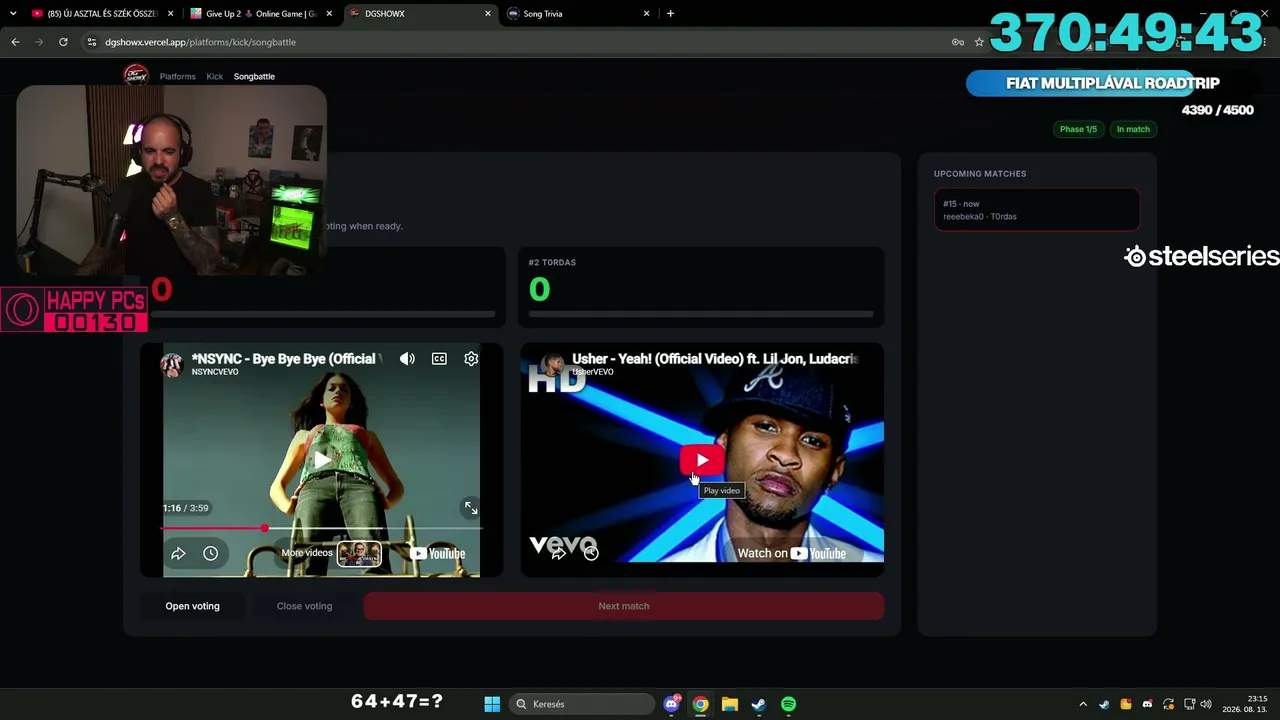Click the UsherVEVO channel avatar

coord(551,364)
